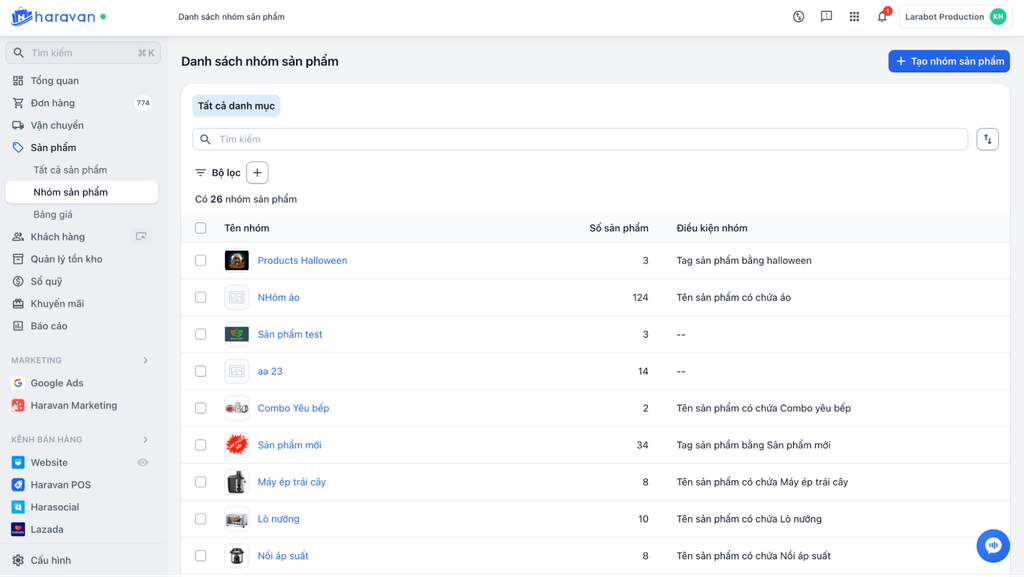
Task: Go to Tất cả sản phẩm submenu
Action: [70, 170]
